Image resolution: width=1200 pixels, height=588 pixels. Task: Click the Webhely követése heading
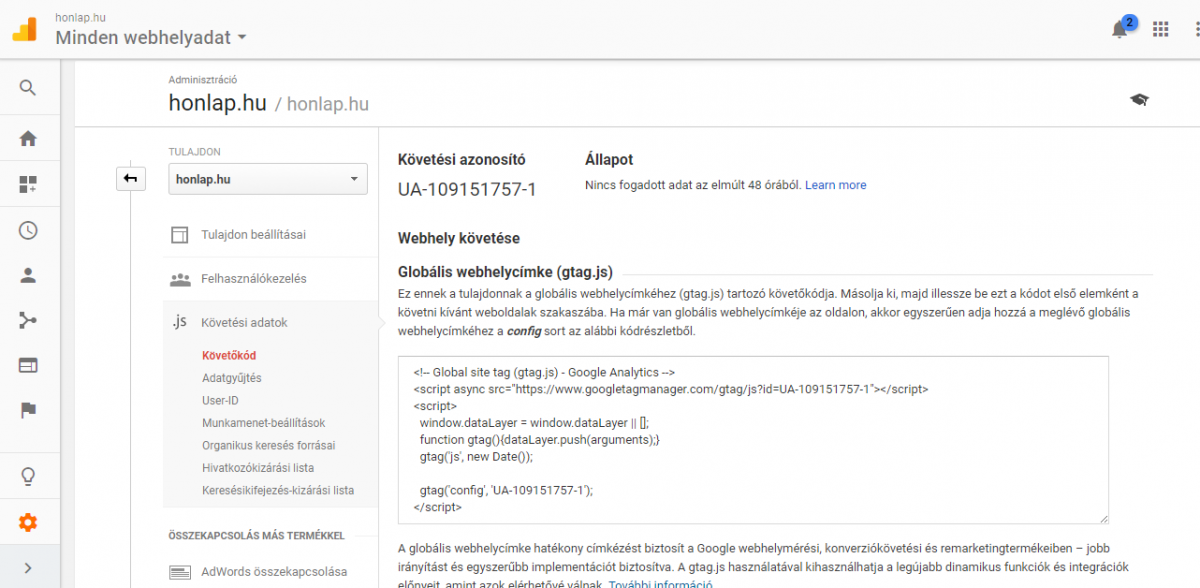pyautogui.click(x=459, y=238)
